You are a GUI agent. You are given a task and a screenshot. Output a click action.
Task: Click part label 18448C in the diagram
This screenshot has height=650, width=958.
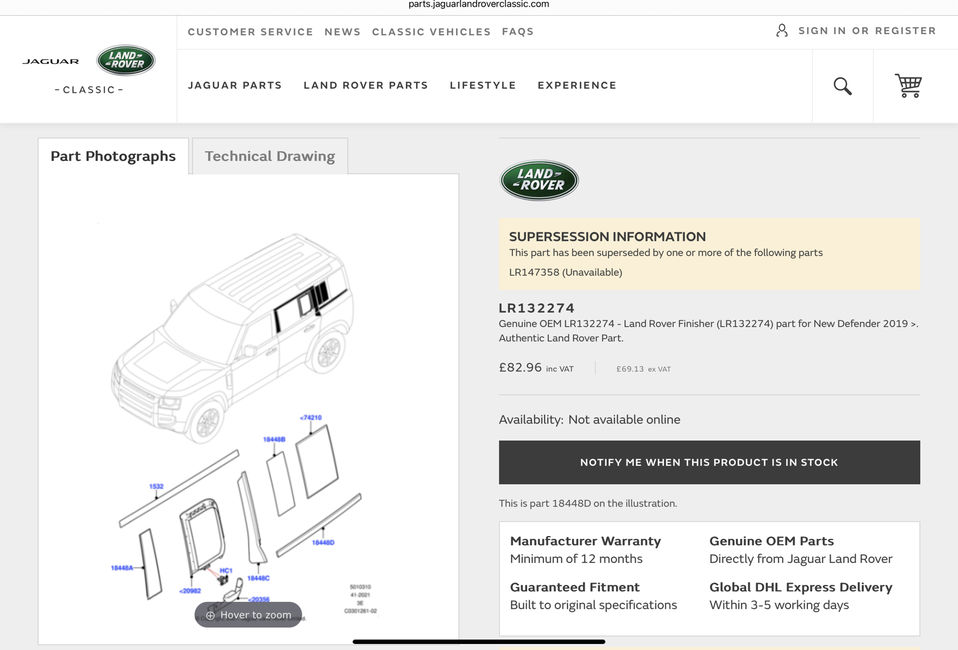click(x=258, y=578)
